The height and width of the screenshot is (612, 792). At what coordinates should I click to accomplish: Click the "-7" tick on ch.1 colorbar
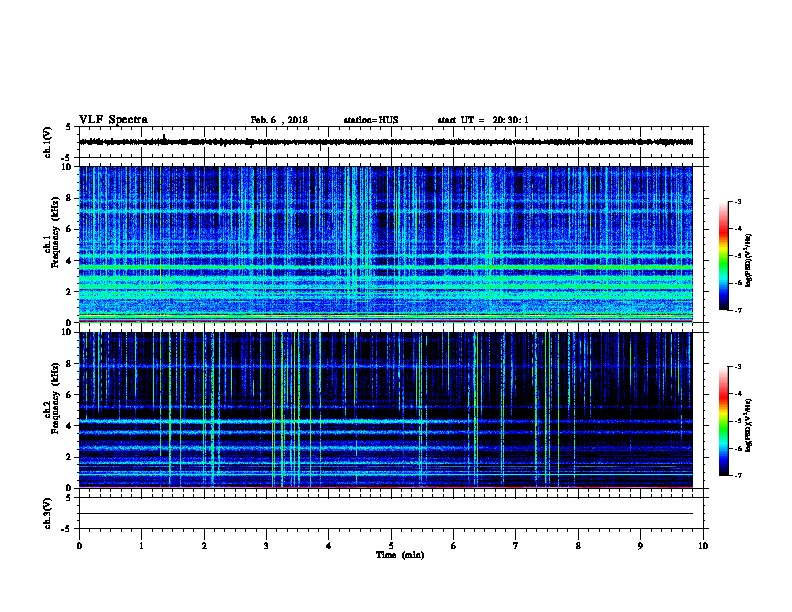738,310
